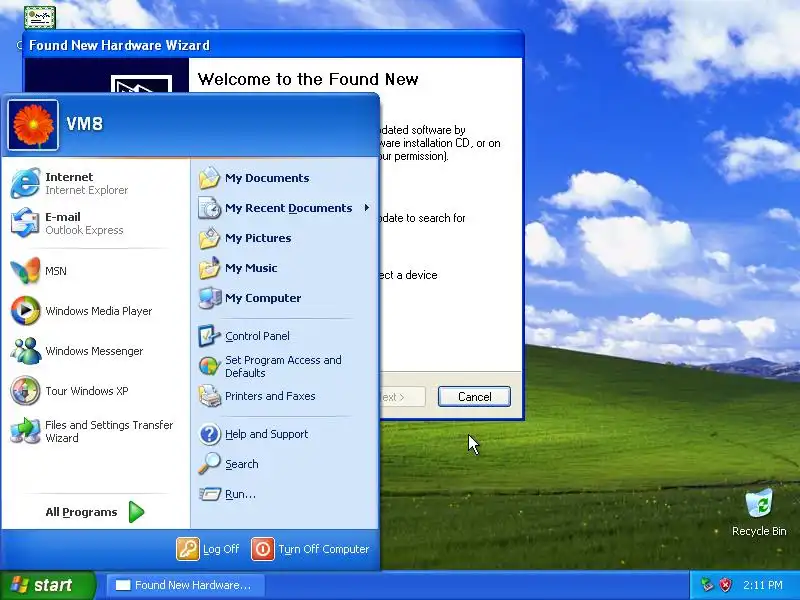800x600 pixels.
Task: Open My Pictures folder icon
Action: tap(209, 238)
